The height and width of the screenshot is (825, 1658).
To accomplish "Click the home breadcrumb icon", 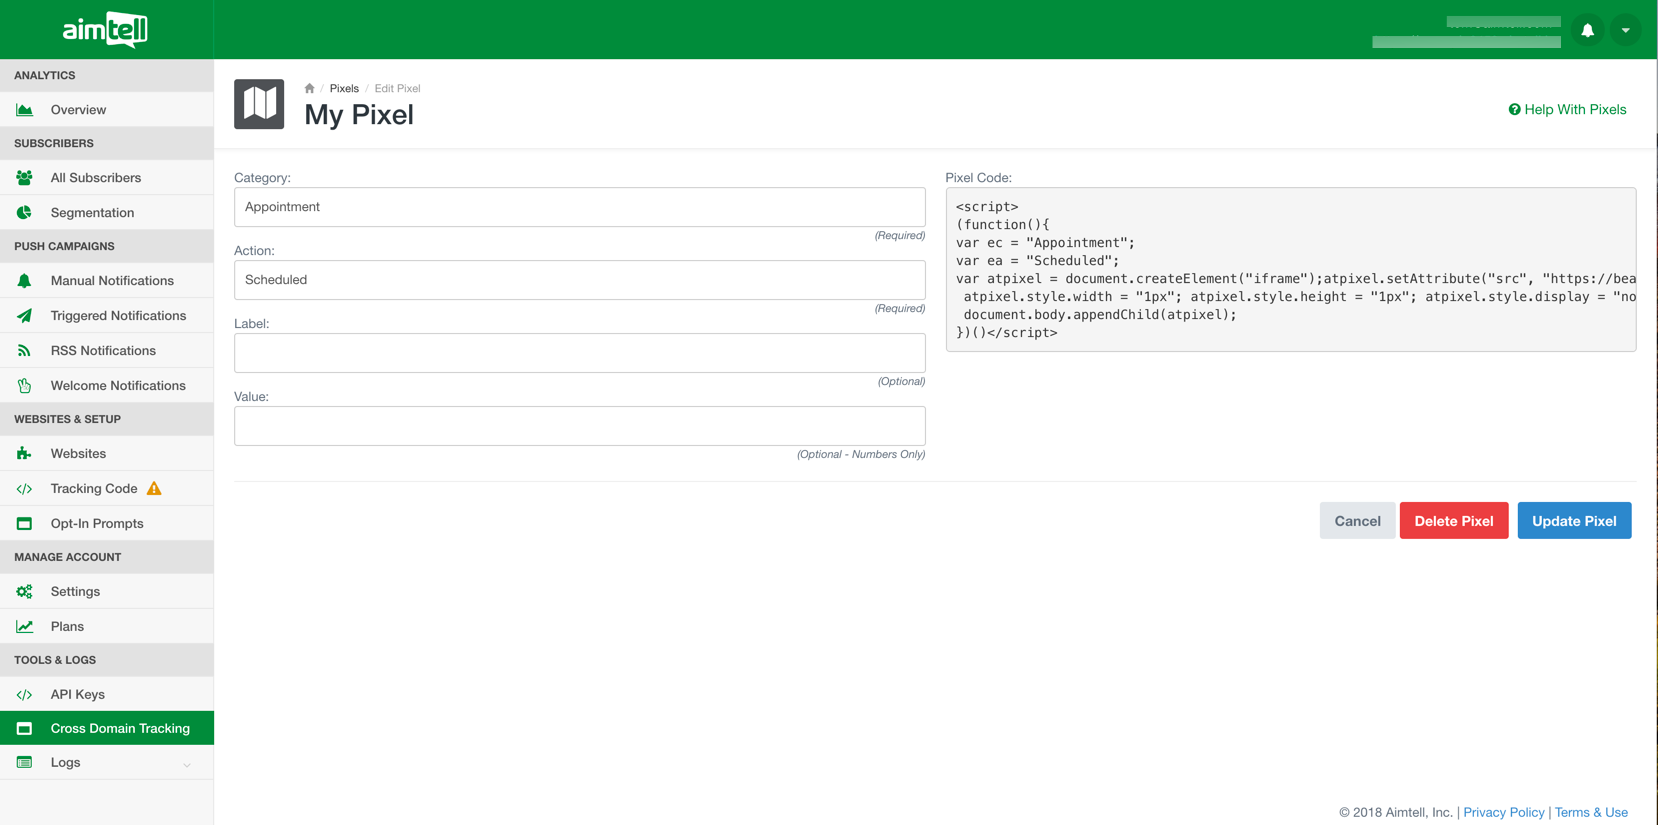I will [x=310, y=88].
